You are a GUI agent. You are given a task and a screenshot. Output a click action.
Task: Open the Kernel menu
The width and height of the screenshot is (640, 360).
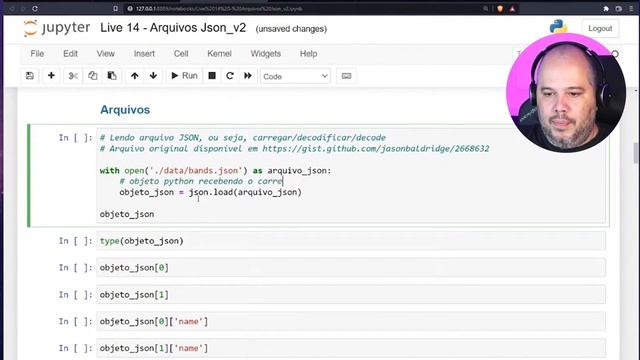(x=220, y=54)
